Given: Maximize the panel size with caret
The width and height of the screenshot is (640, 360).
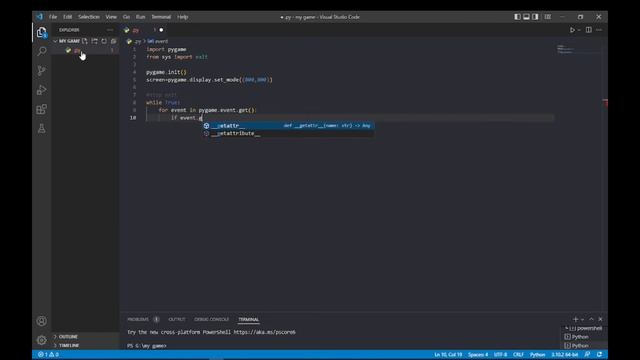Looking at the screenshot, I should point(591,319).
